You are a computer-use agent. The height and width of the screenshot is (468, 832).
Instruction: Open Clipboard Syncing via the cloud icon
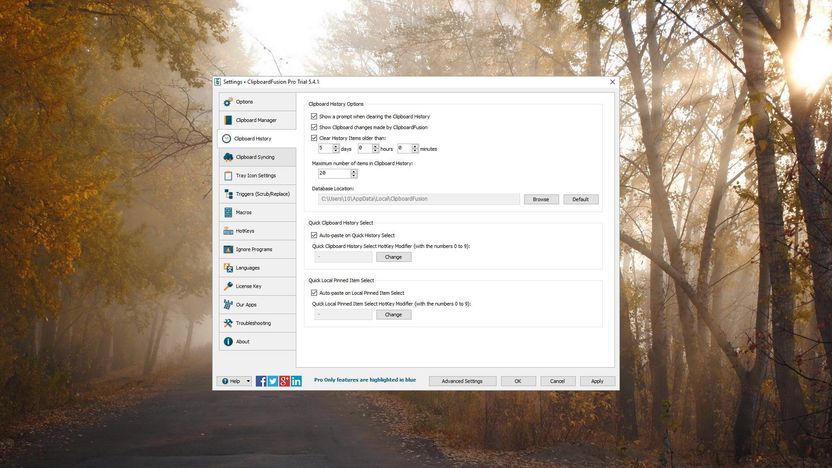click(228, 157)
